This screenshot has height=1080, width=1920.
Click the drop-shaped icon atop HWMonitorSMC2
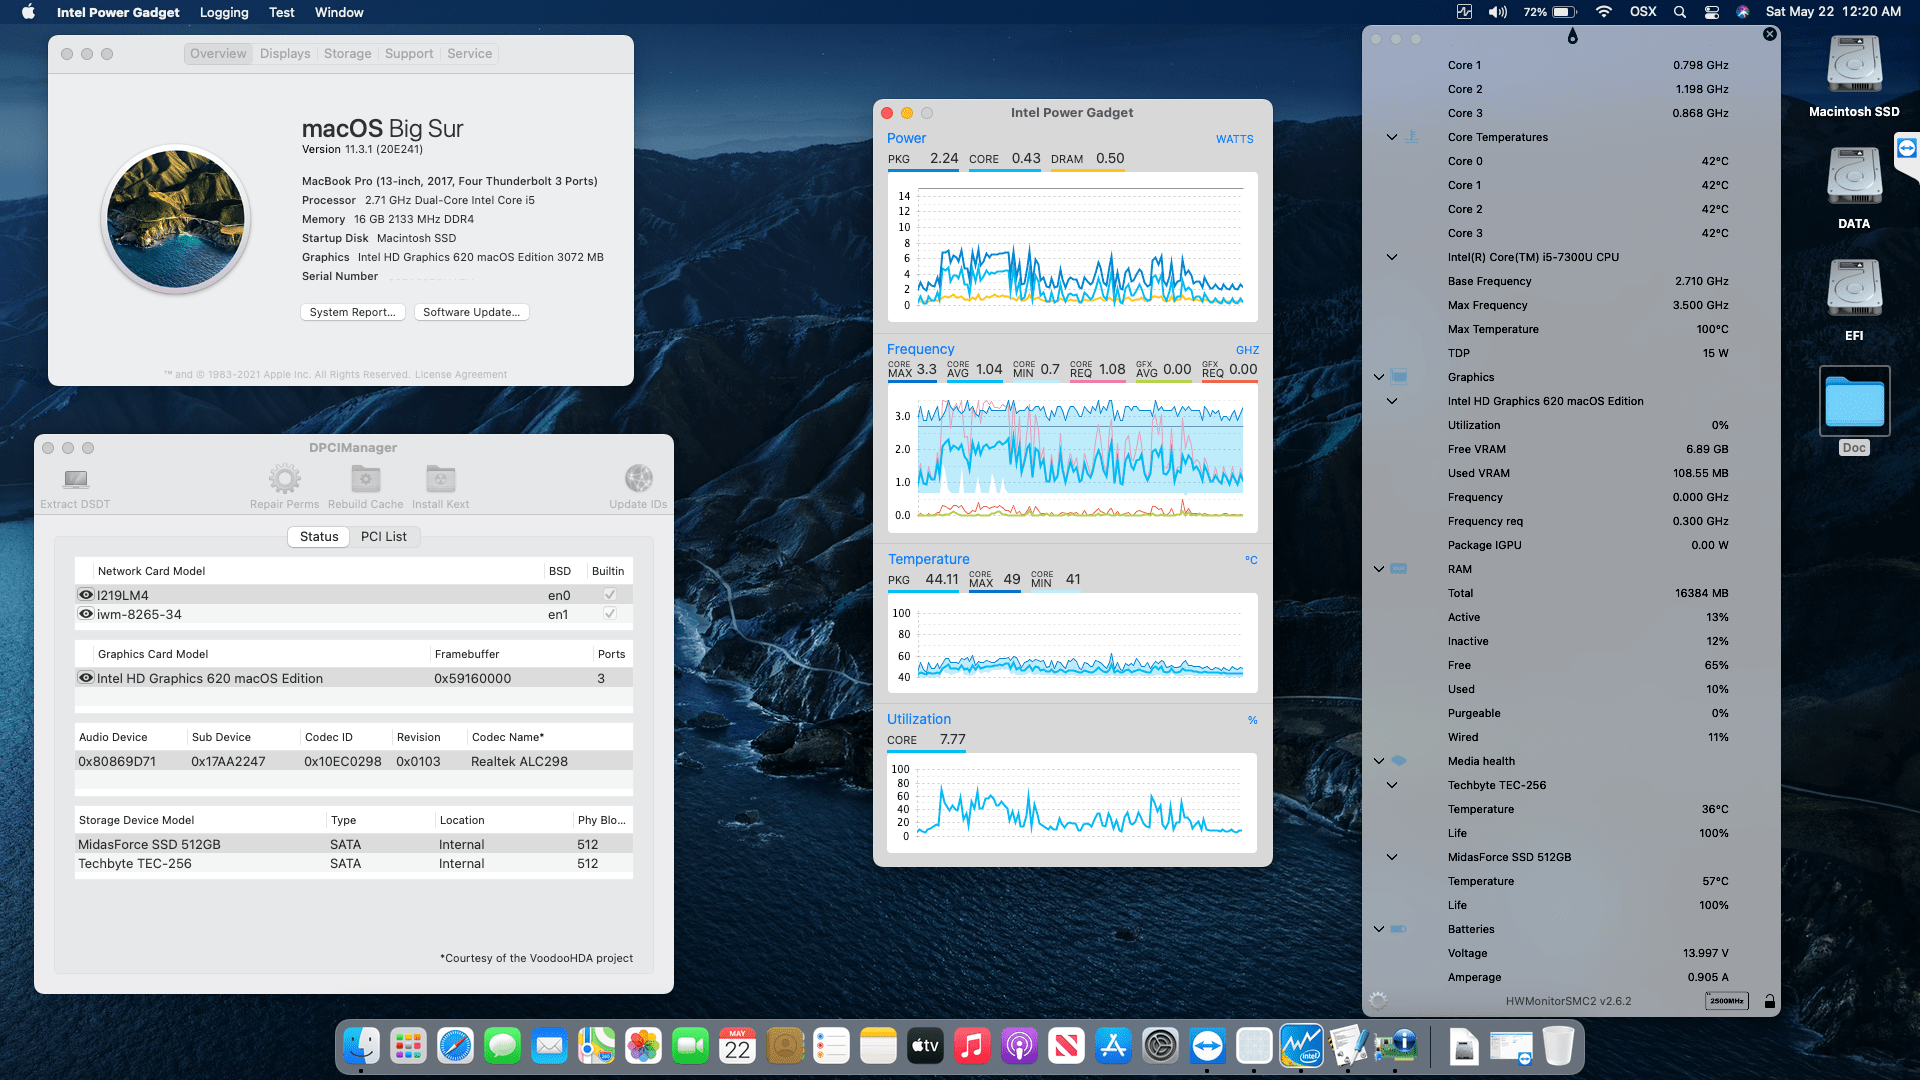1572,36
